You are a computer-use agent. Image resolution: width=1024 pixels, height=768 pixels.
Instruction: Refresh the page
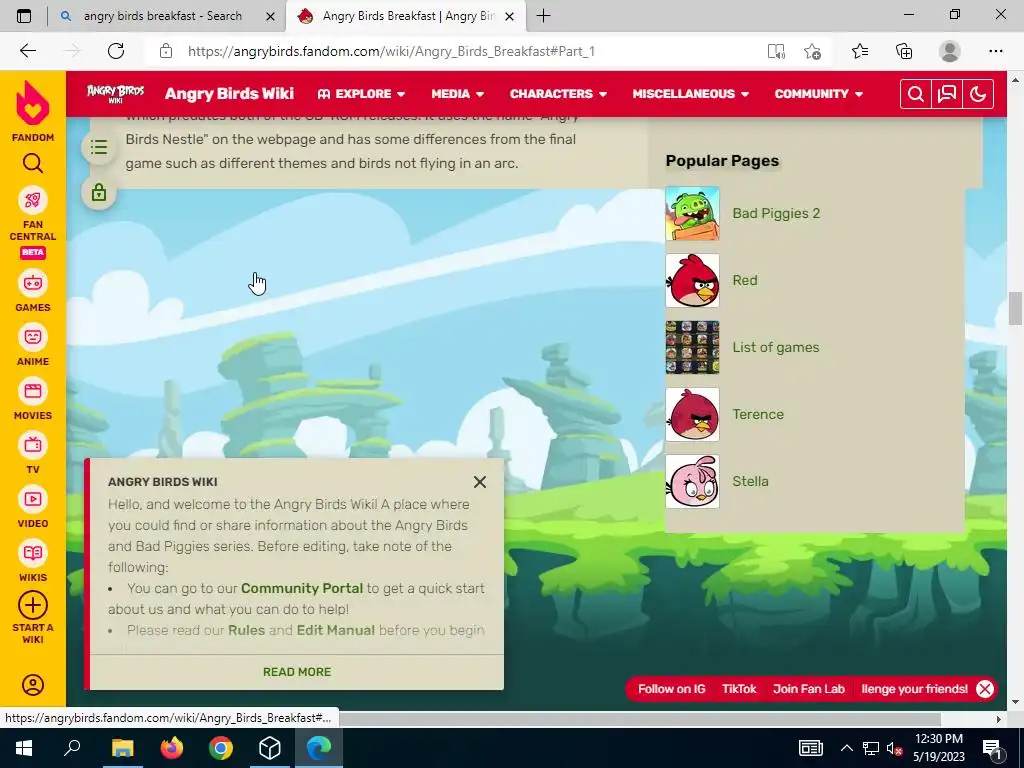click(116, 51)
